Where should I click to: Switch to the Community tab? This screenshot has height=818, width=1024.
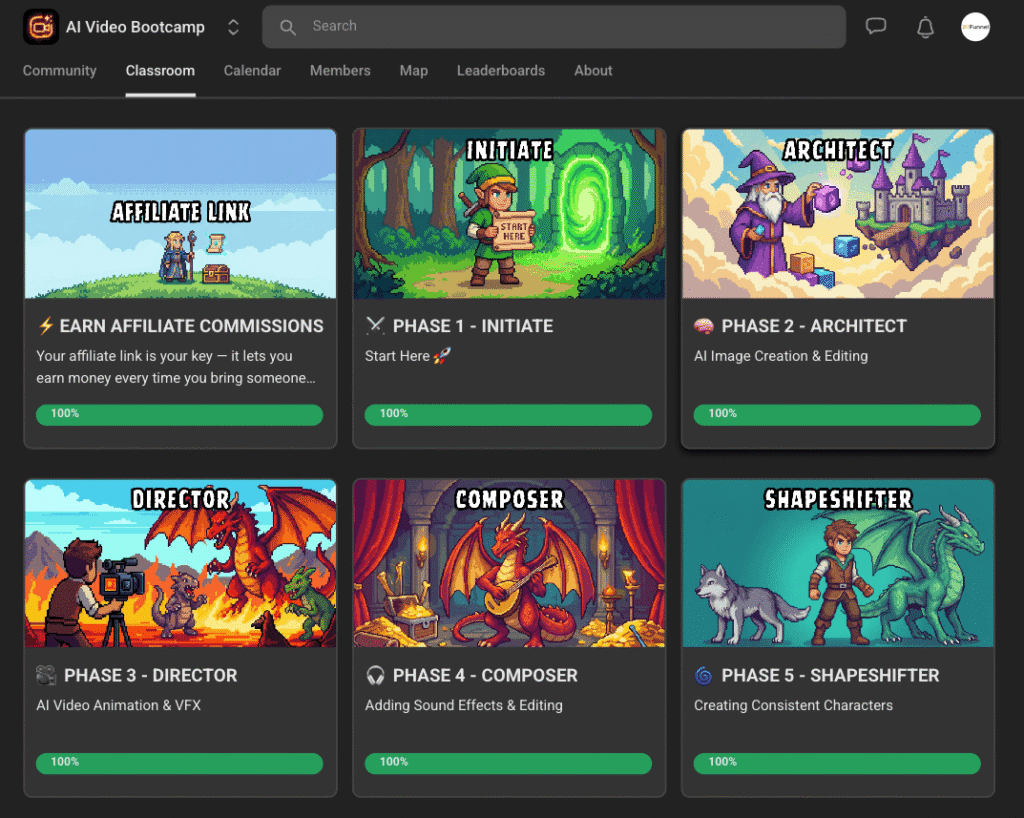point(60,71)
